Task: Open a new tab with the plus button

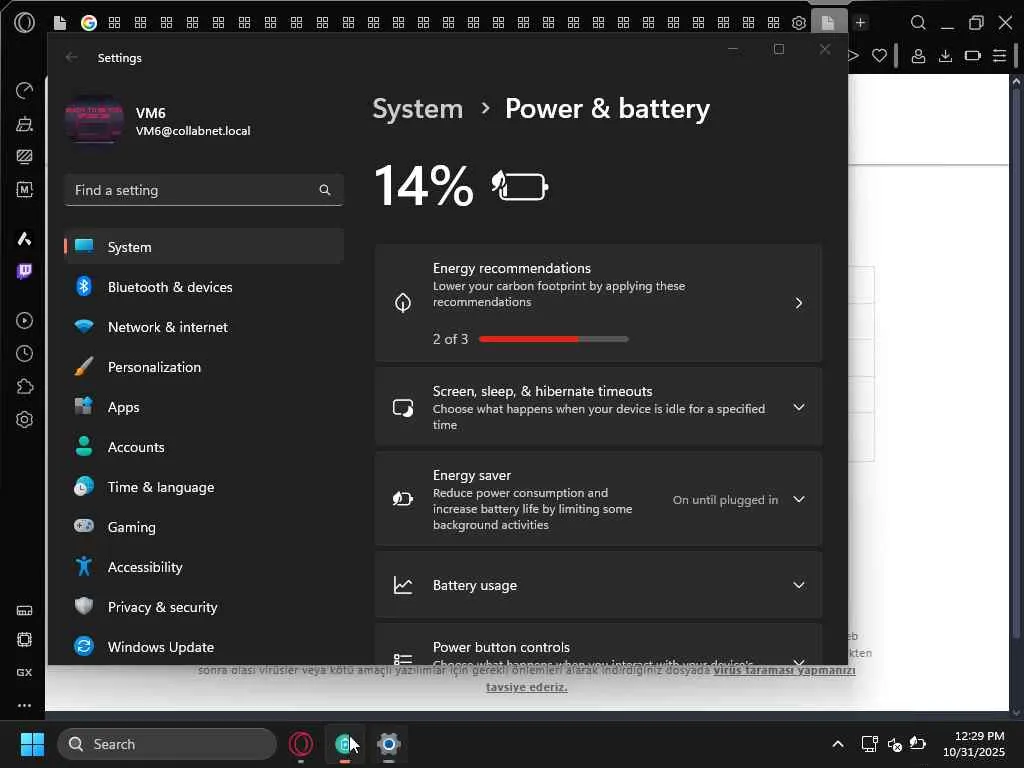Action: tap(861, 23)
